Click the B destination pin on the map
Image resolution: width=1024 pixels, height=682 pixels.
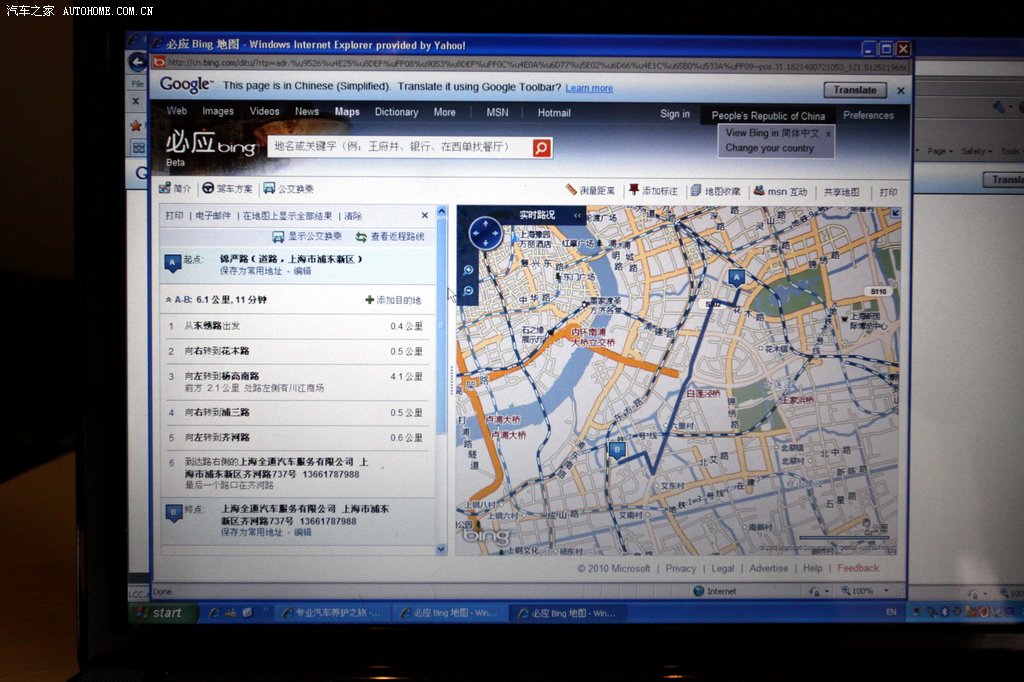(616, 451)
